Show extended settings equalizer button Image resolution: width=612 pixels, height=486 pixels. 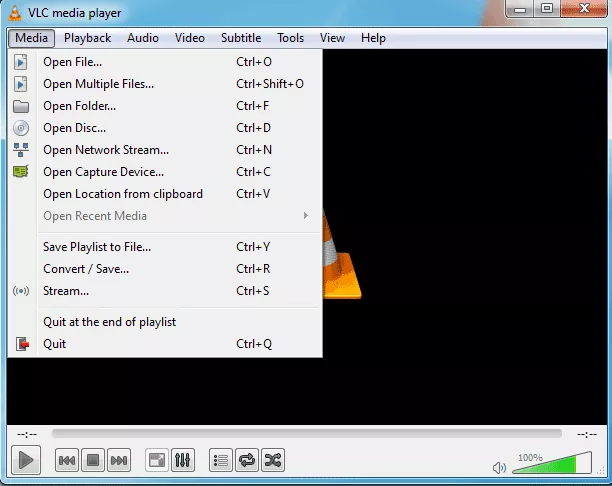click(x=183, y=460)
